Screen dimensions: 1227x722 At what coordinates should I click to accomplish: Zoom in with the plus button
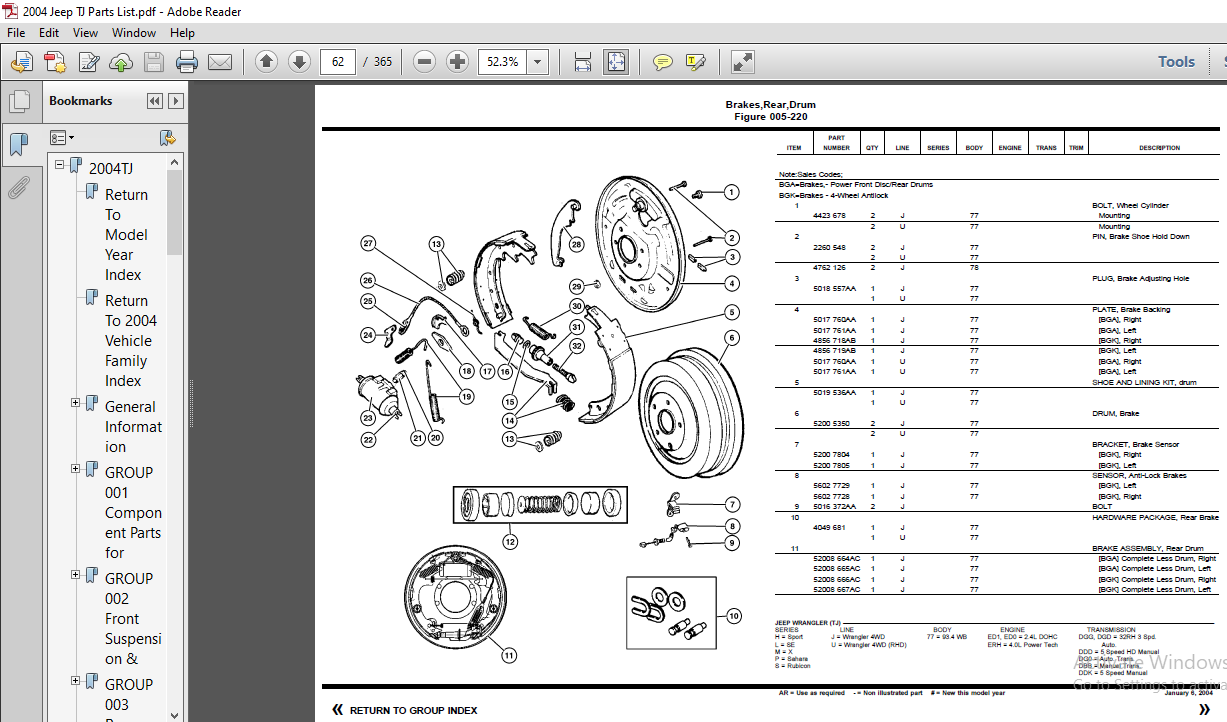pos(458,62)
